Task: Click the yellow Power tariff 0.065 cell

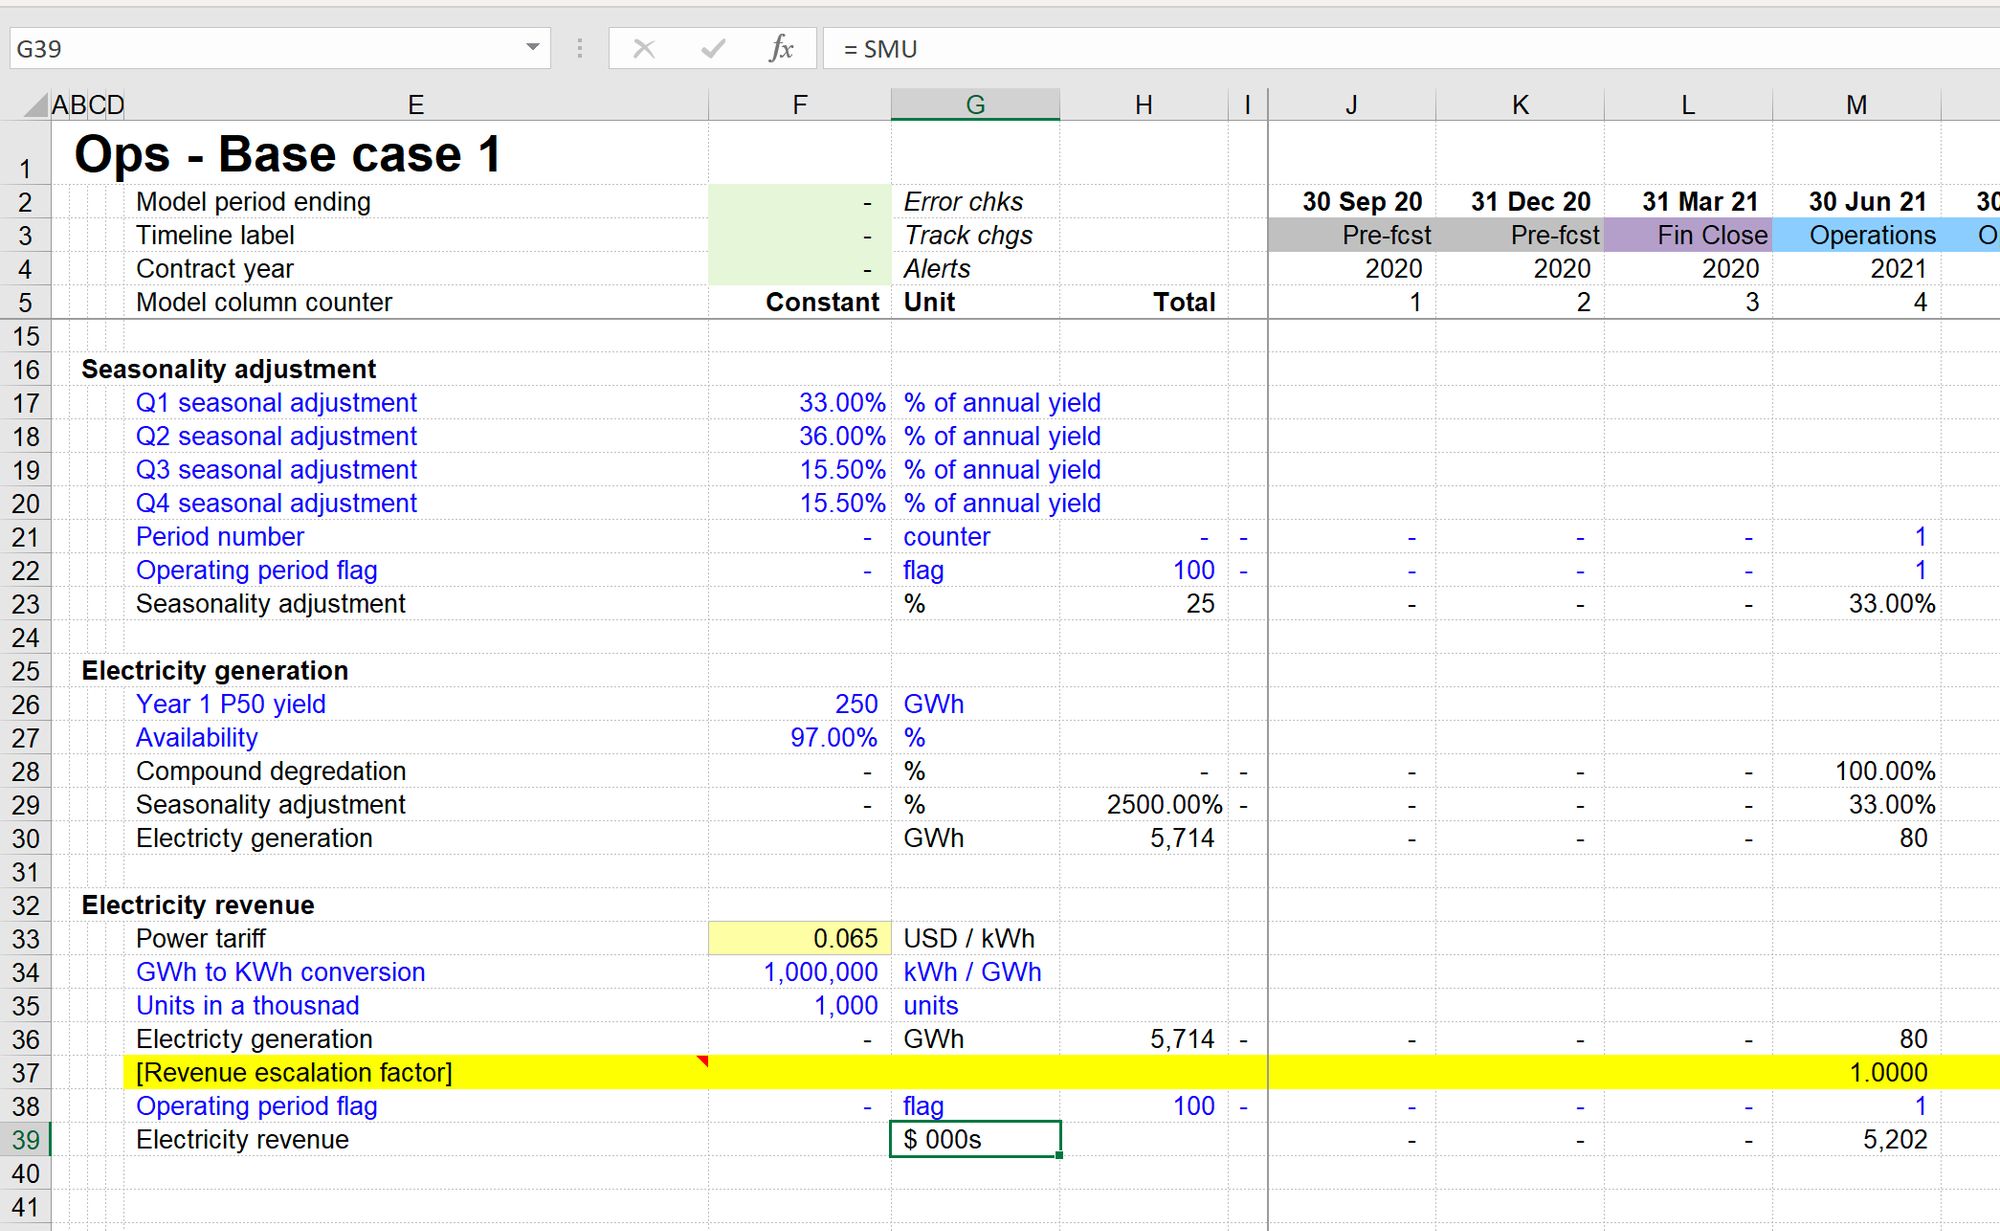Action: pyautogui.click(x=799, y=938)
